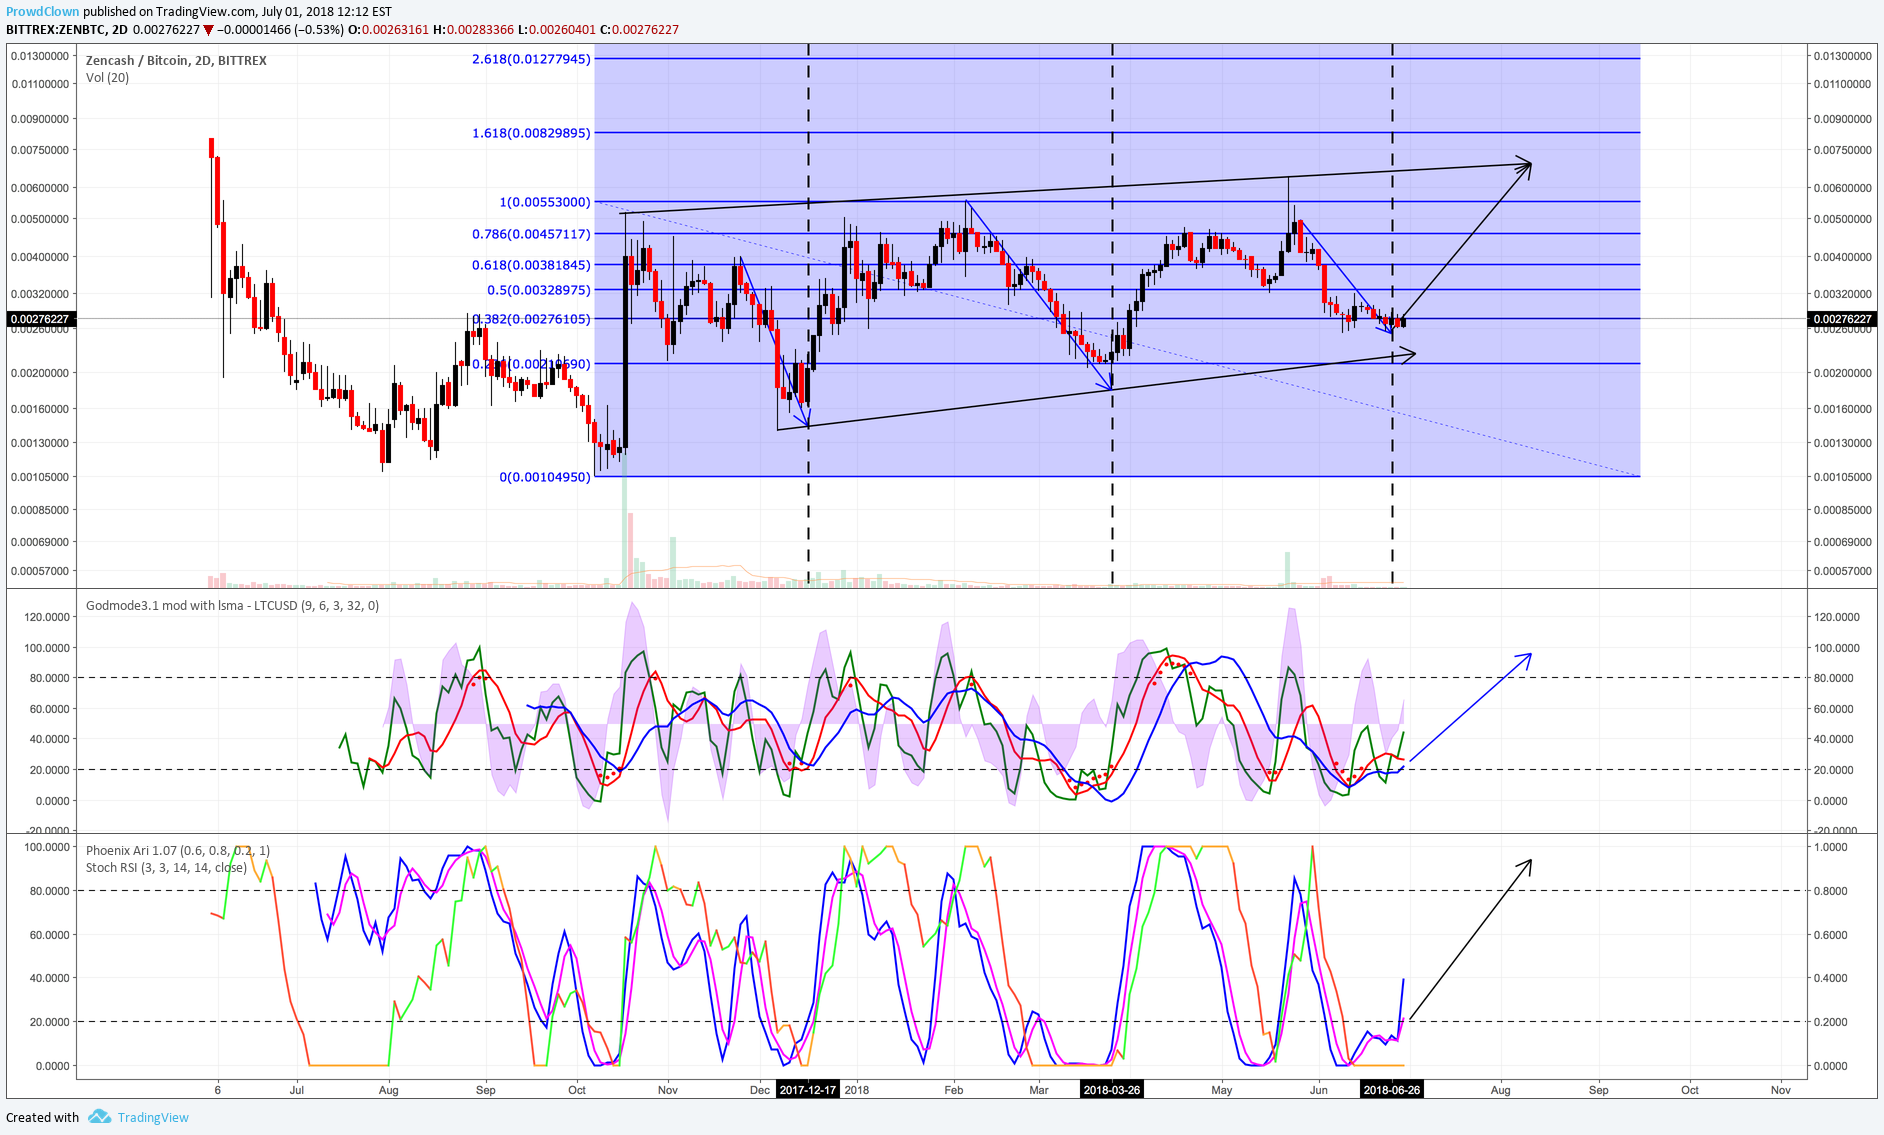
Task: Select the Phoenix Ari 1.07 indicator label
Action: tap(178, 851)
